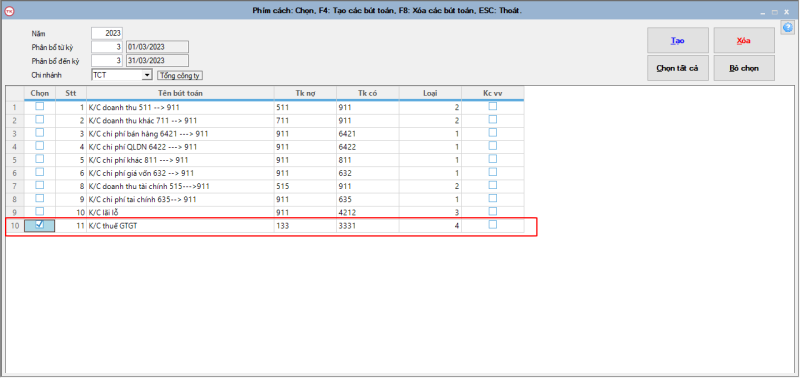Click the Chọn tất cả button

pyautogui.click(x=678, y=68)
